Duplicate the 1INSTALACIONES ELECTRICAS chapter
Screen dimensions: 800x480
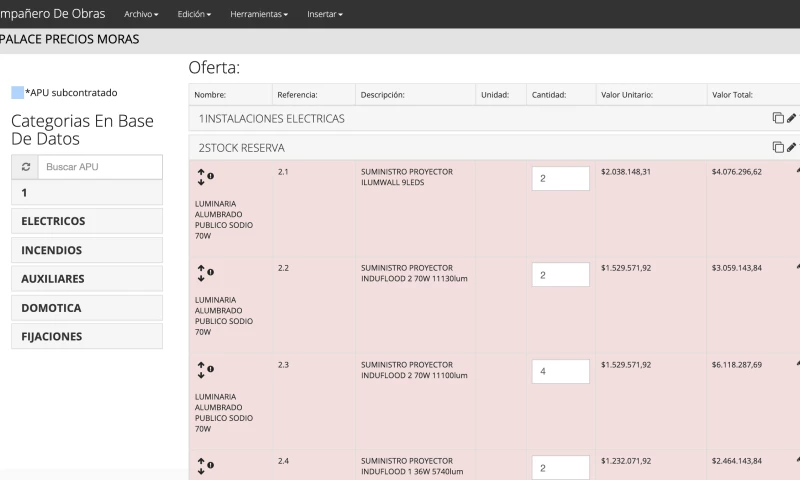click(778, 118)
